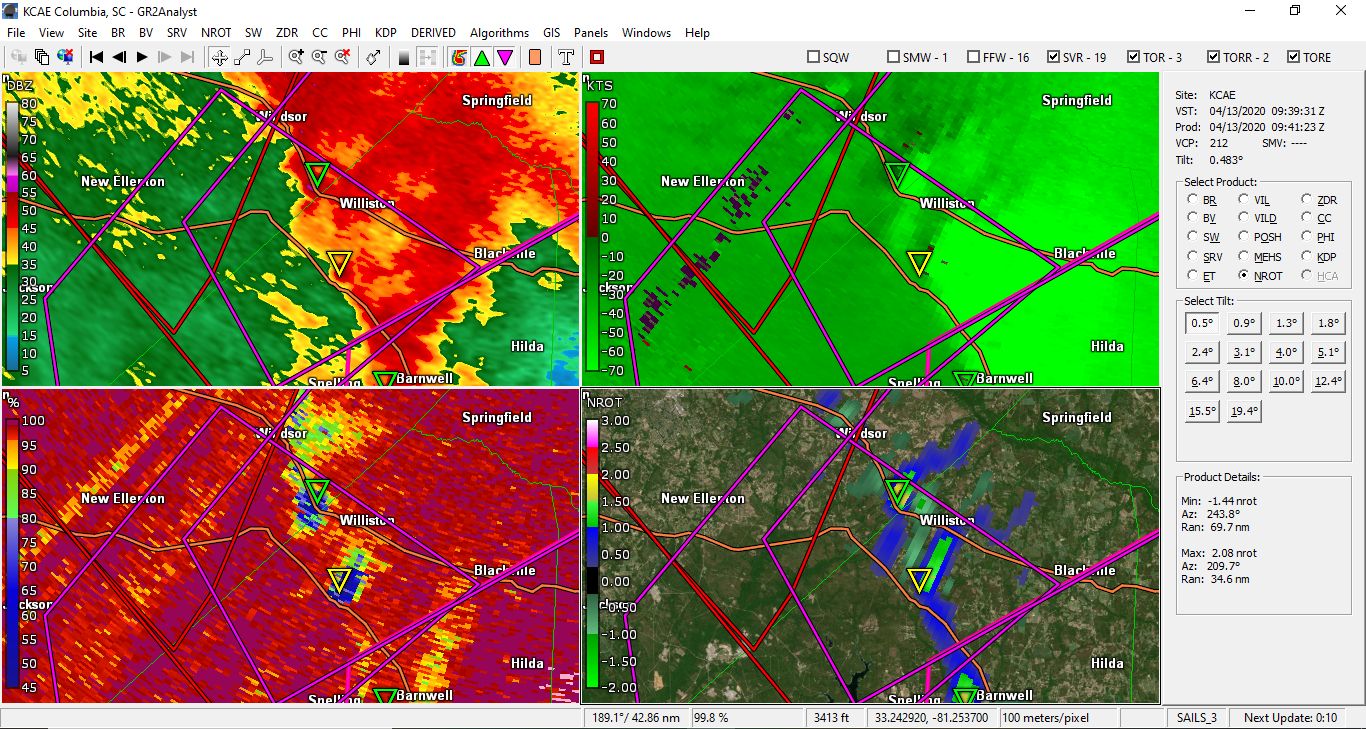
Task: Select the BR product radio button
Action: (1194, 199)
